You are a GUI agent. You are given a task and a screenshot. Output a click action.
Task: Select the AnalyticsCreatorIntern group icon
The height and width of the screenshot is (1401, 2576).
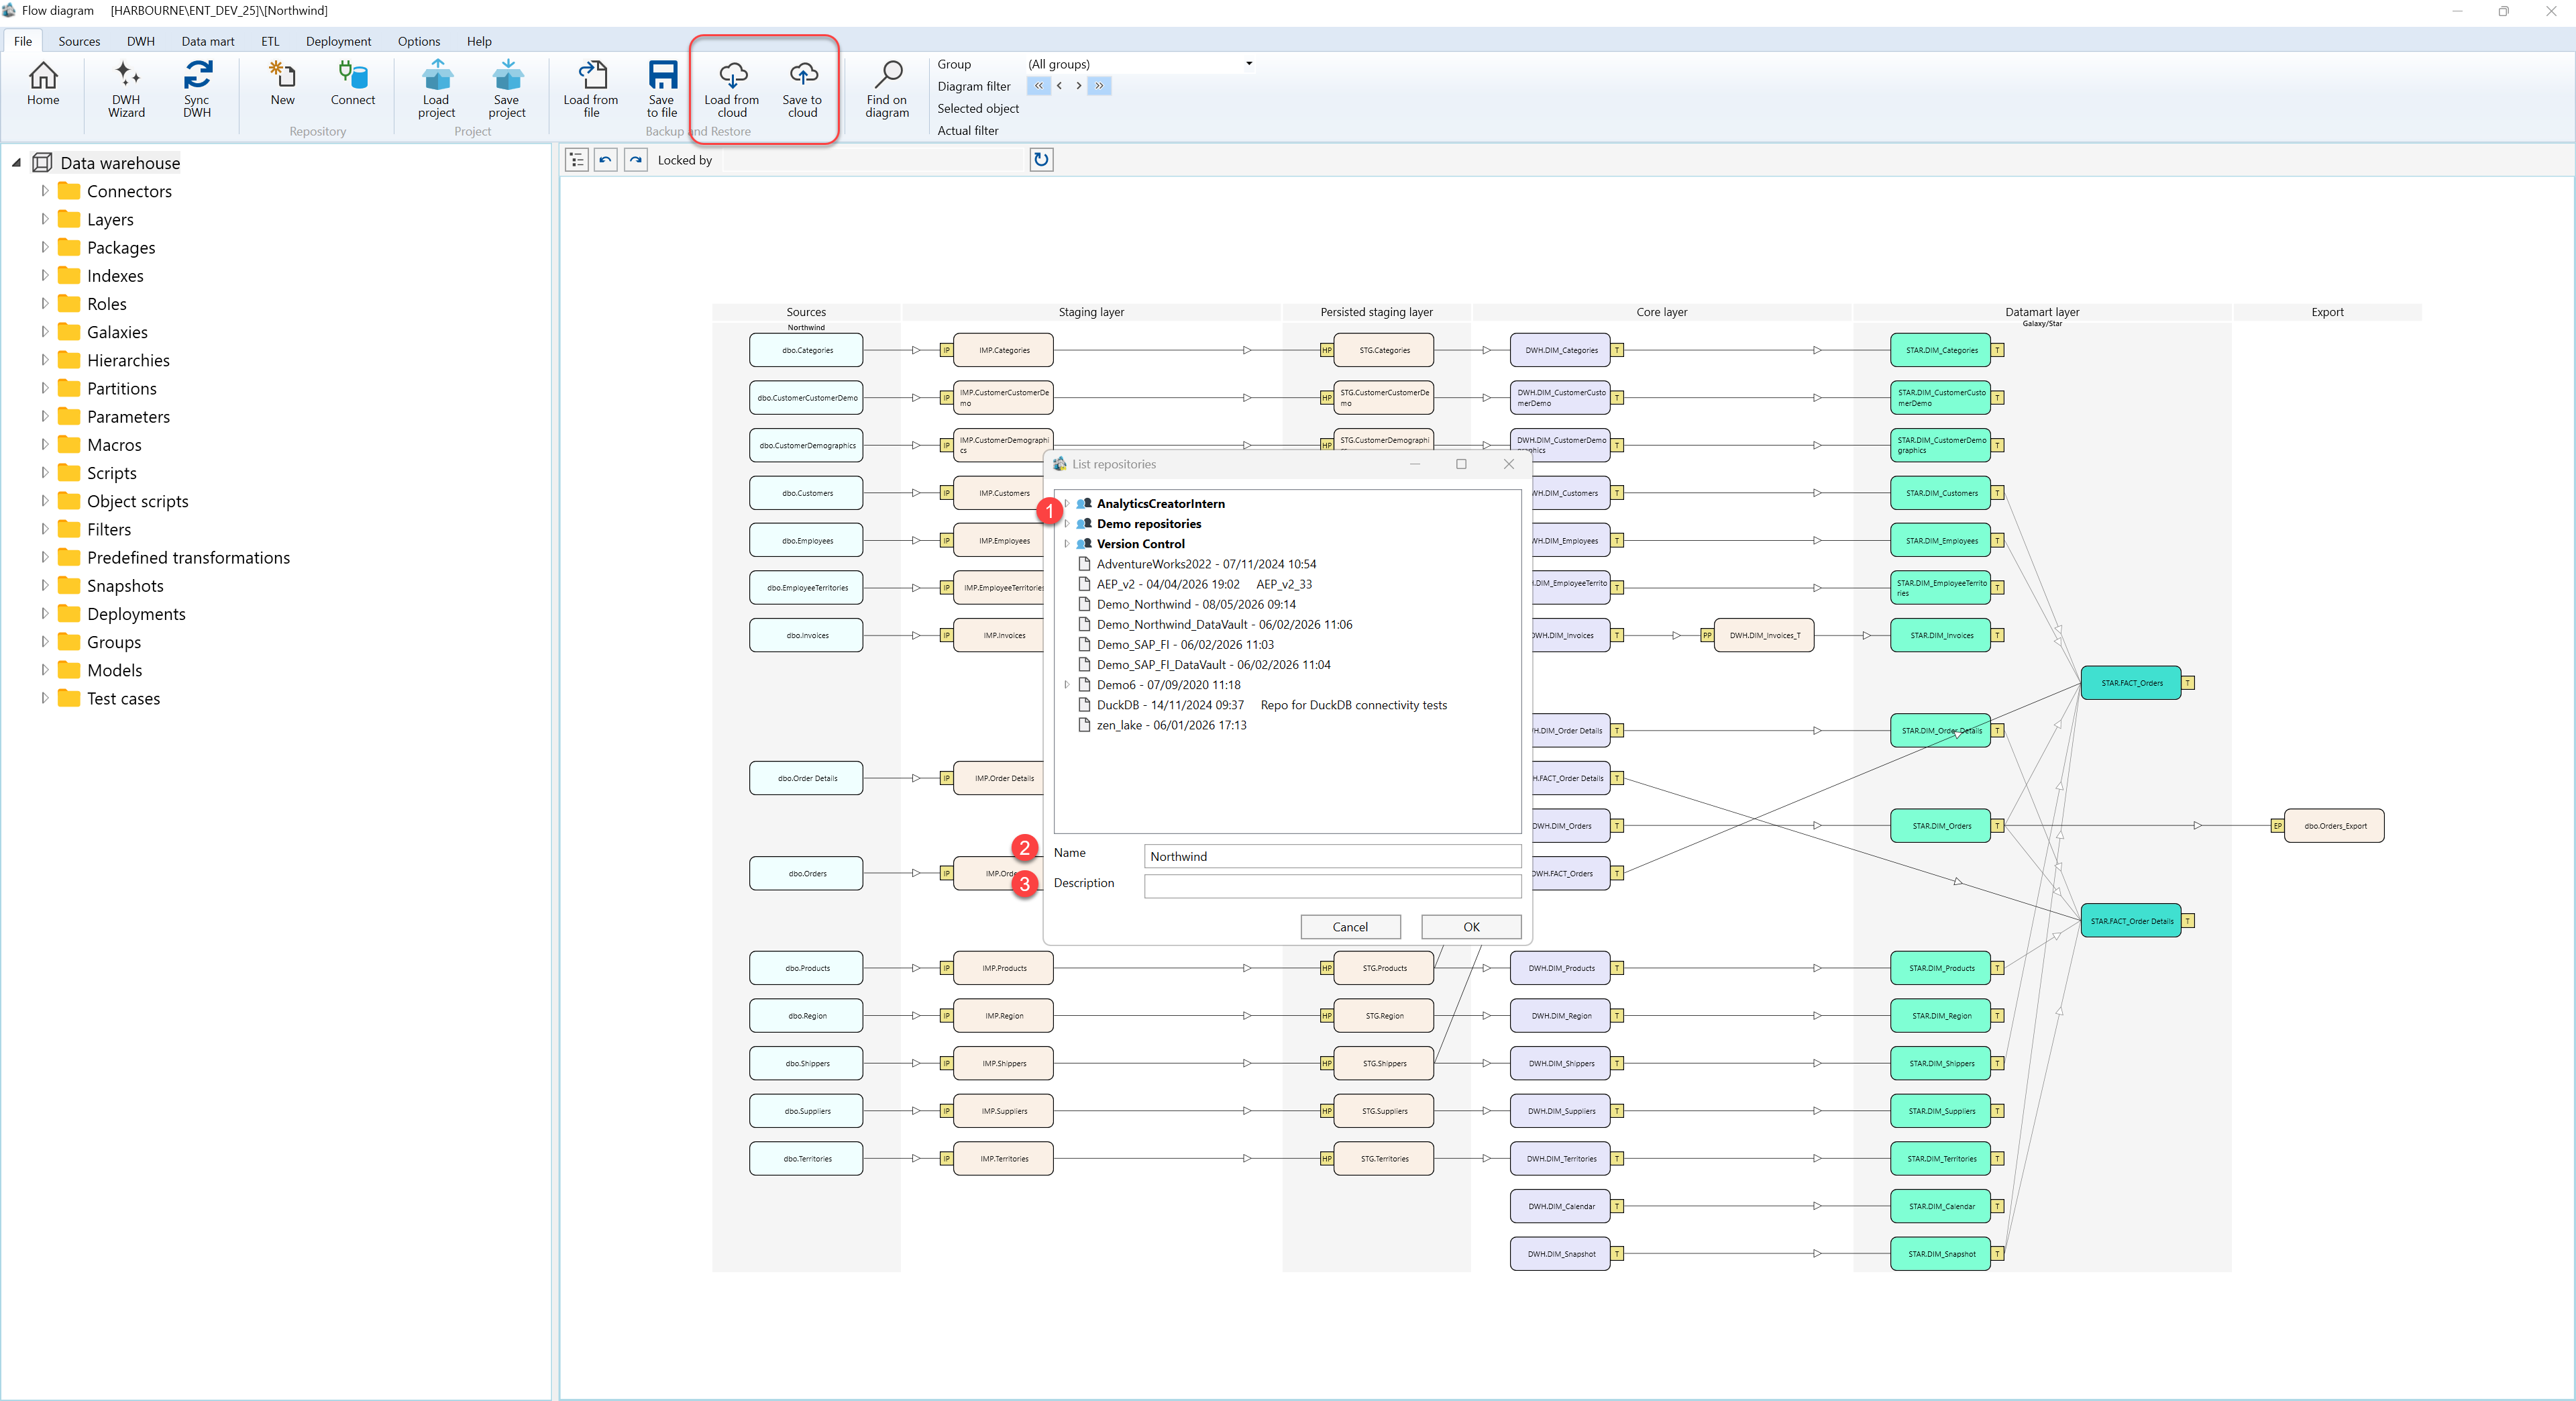coord(1084,503)
